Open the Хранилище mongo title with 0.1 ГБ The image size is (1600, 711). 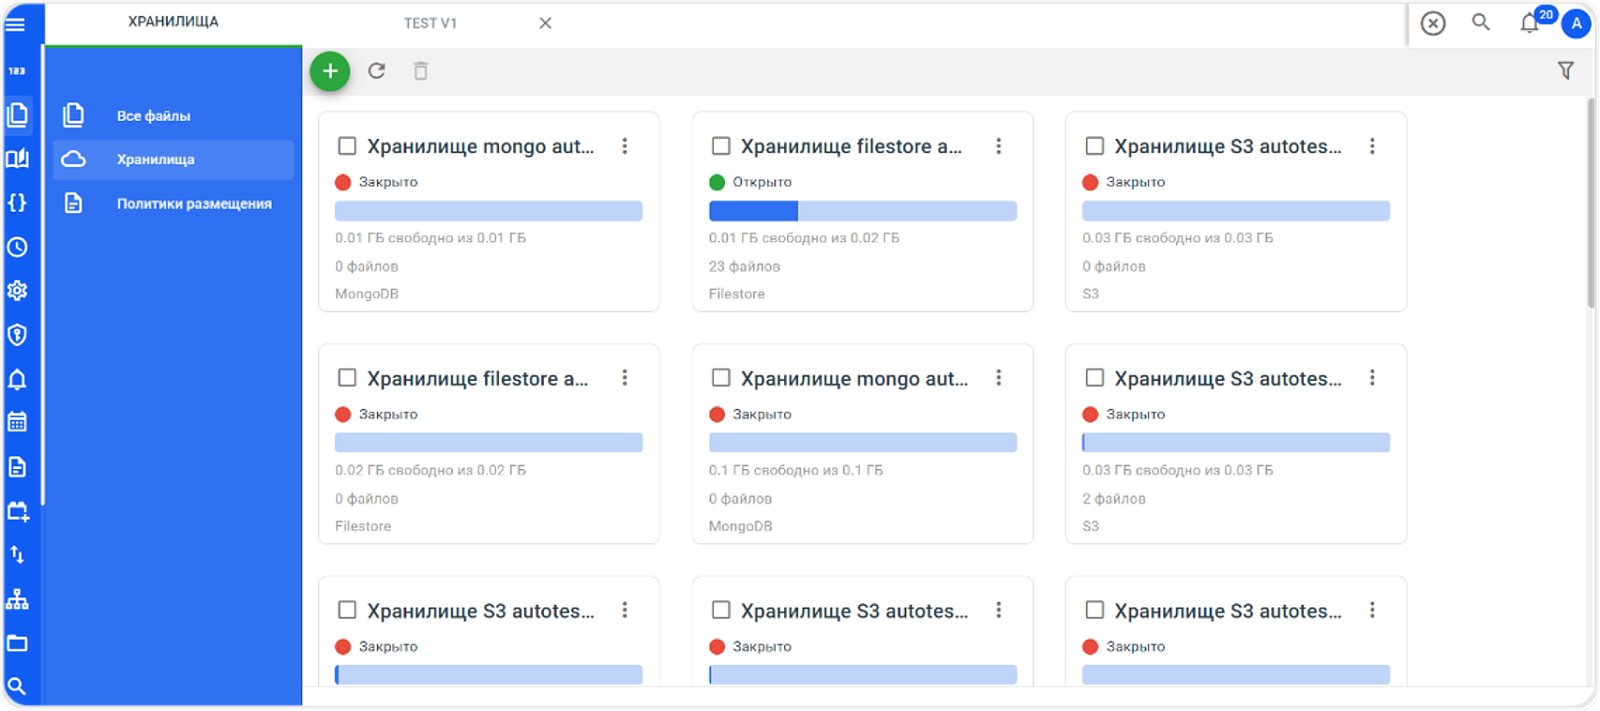pyautogui.click(x=855, y=379)
